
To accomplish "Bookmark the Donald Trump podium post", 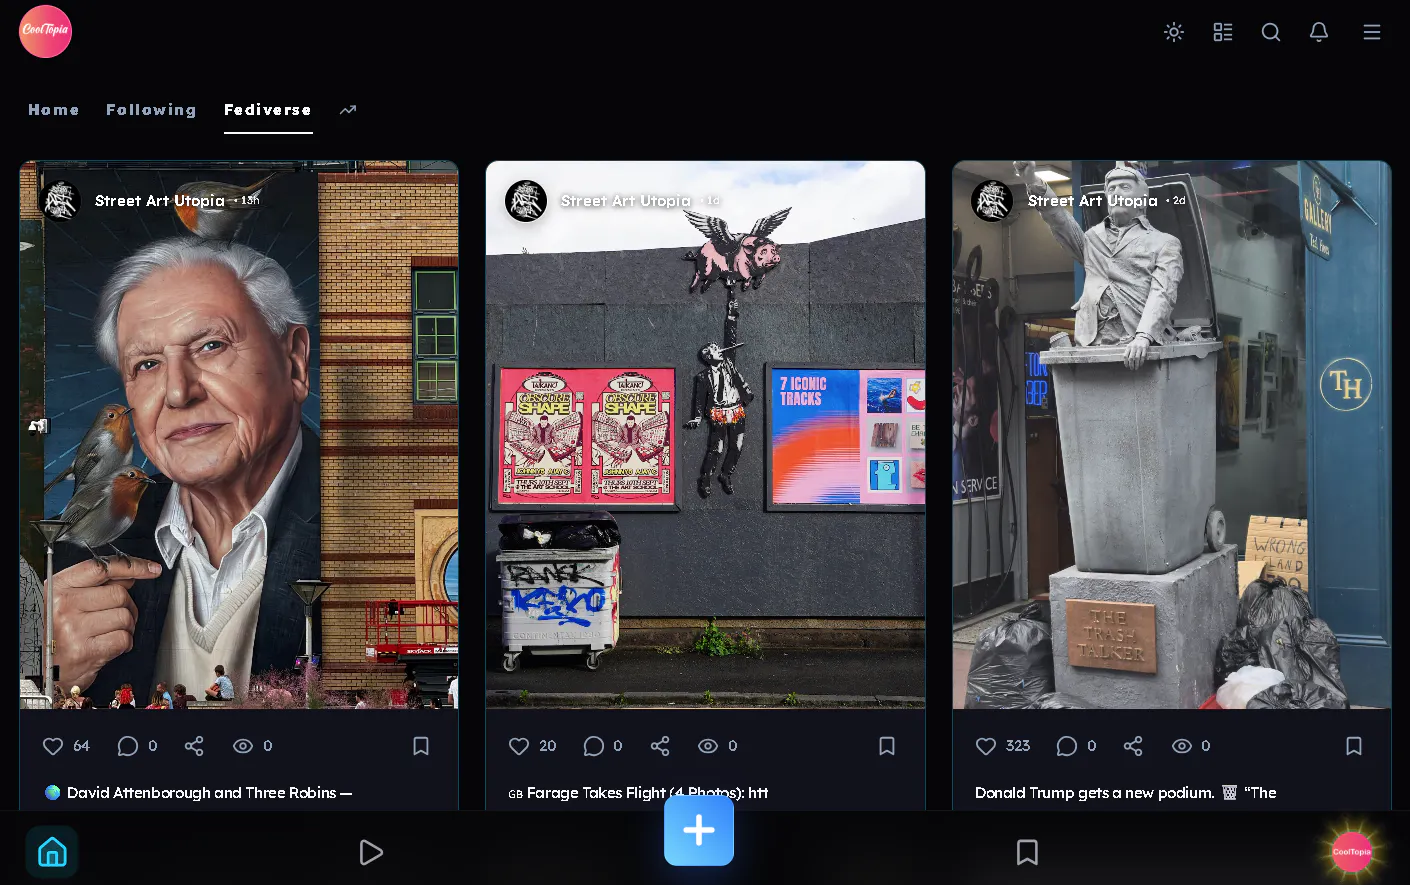I will click(x=1354, y=746).
